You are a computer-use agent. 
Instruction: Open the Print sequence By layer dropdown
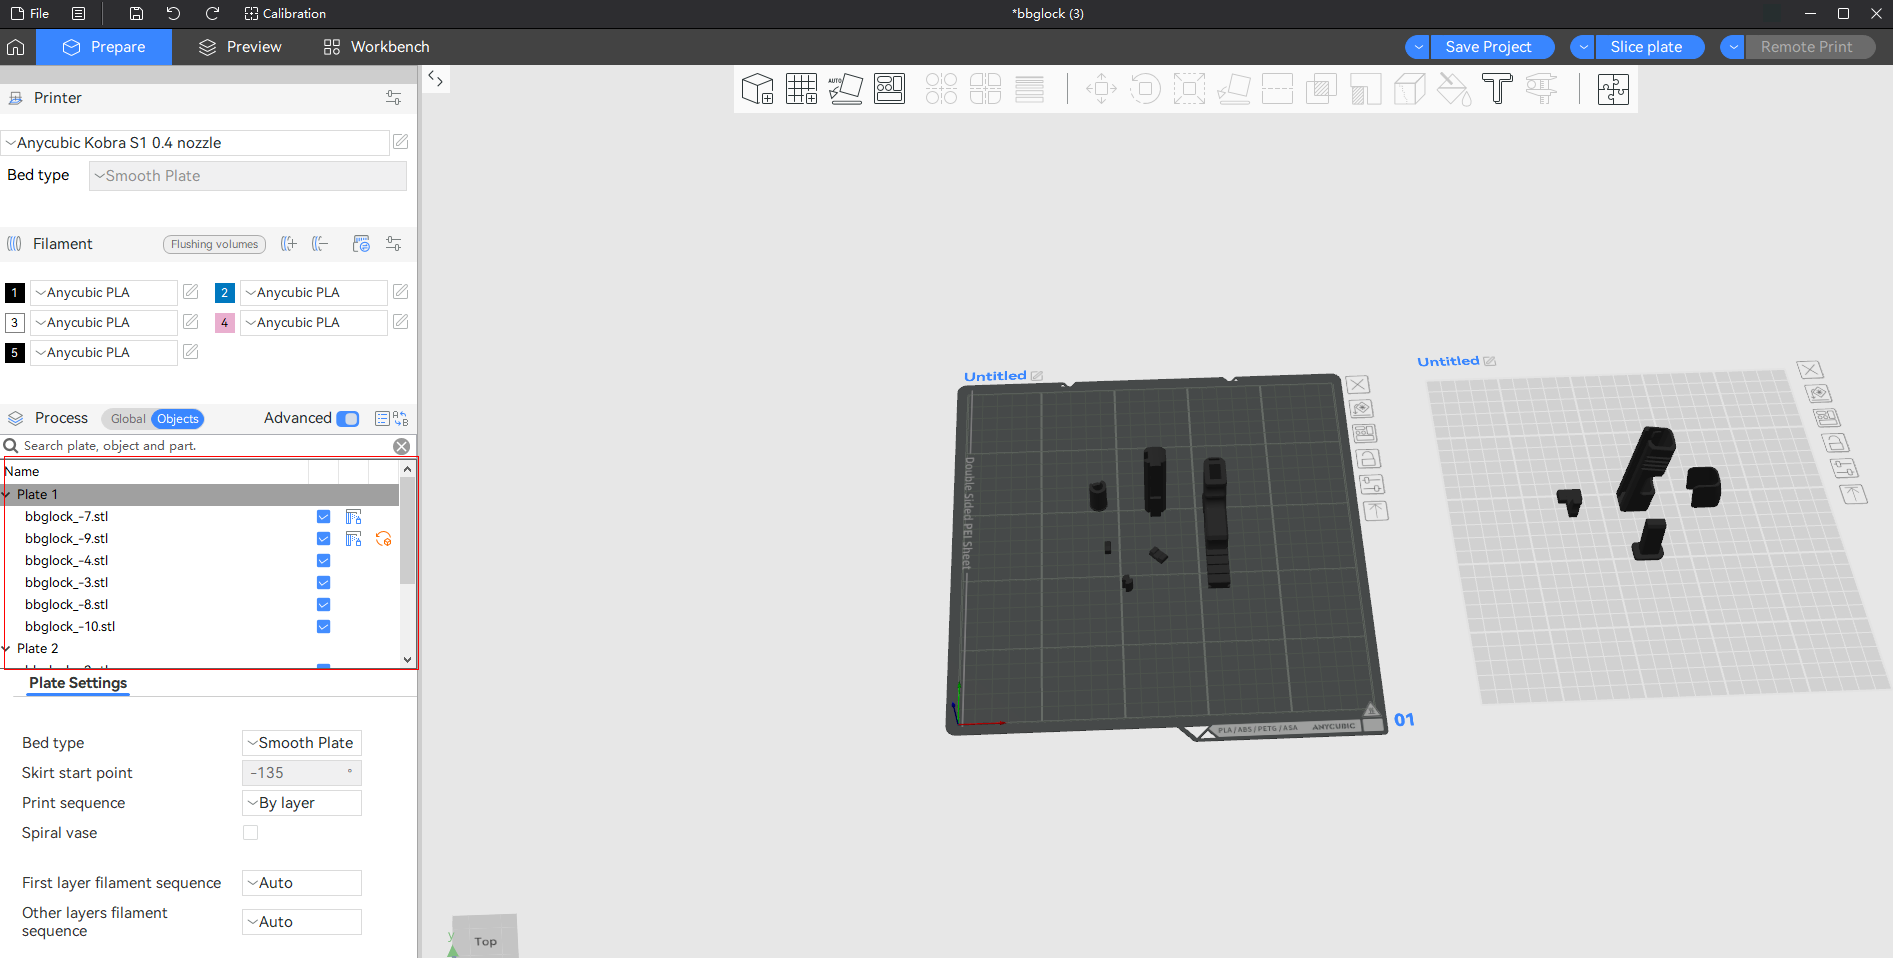[x=301, y=803]
